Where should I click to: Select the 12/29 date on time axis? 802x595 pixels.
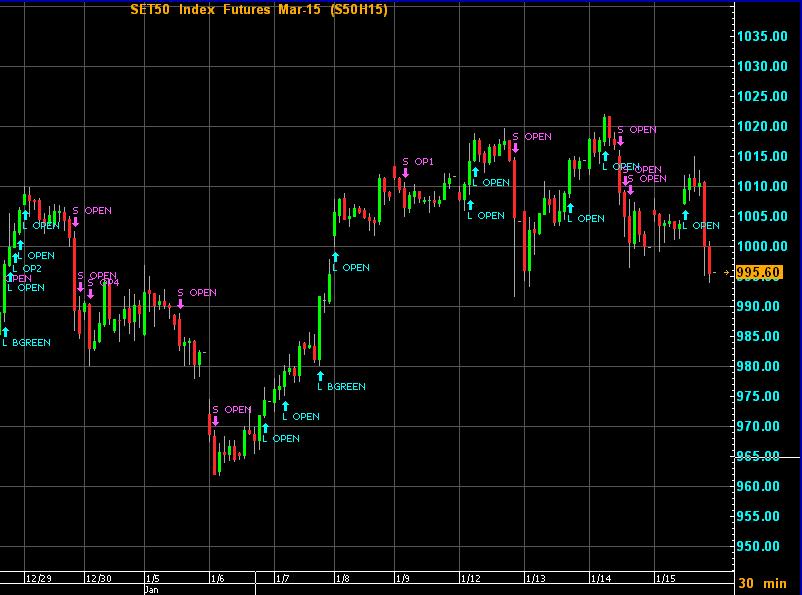[x=38, y=578]
